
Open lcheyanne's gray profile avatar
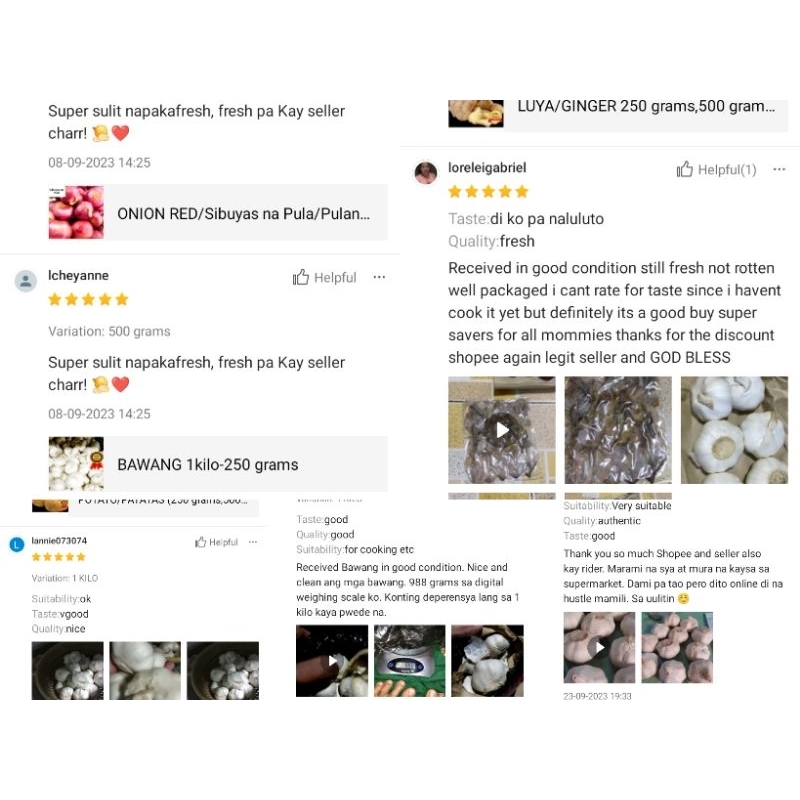[26, 281]
